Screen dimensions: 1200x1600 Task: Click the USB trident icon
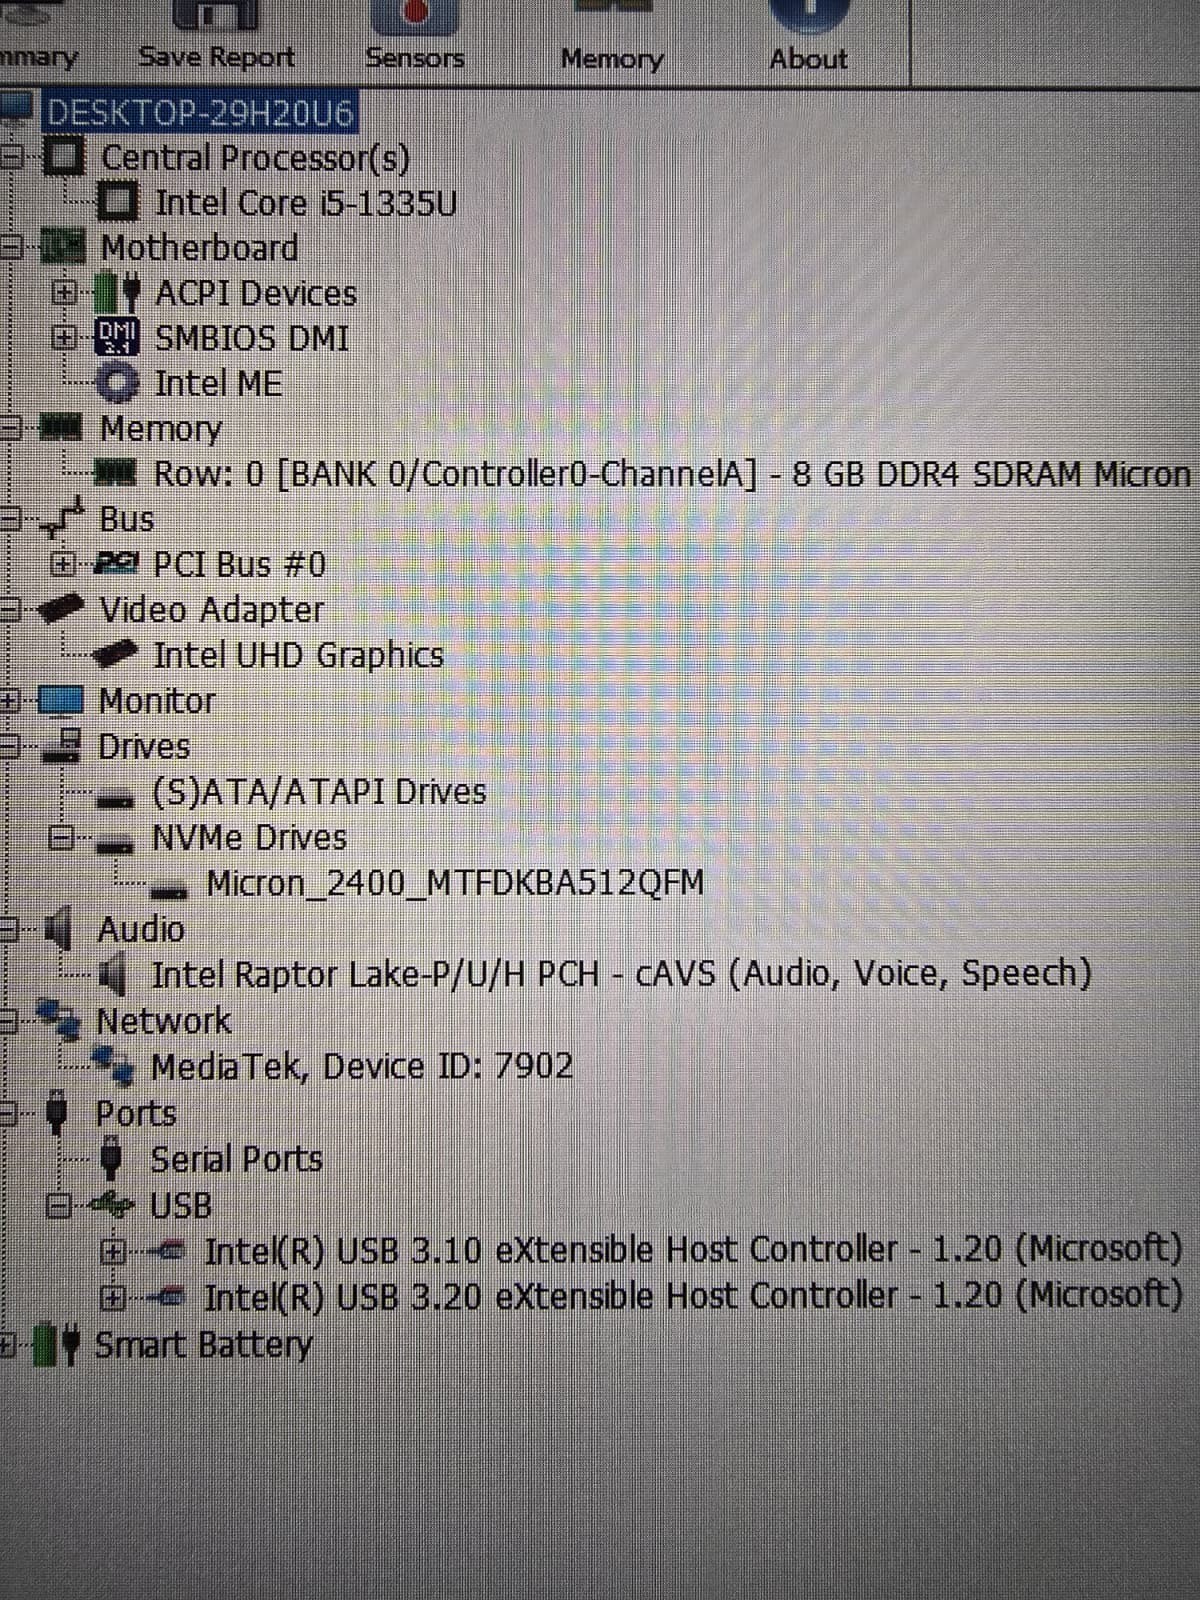point(112,1205)
